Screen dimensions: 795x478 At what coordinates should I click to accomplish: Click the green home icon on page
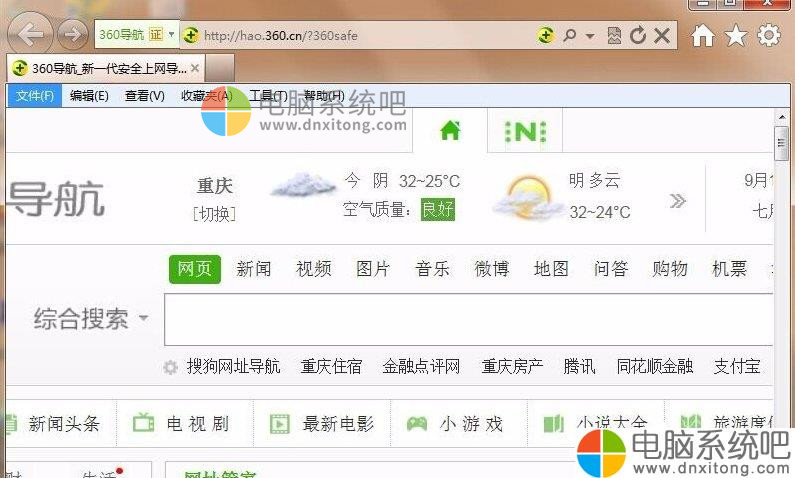tap(450, 131)
